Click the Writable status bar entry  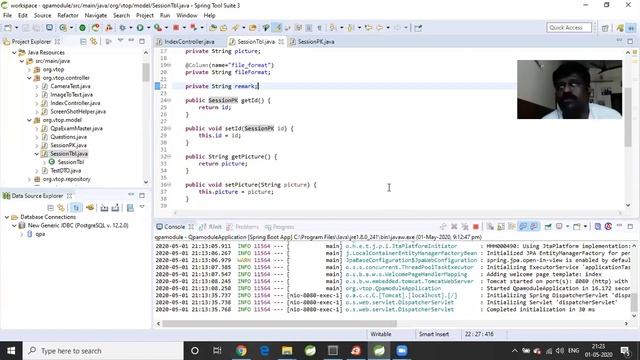point(381,334)
